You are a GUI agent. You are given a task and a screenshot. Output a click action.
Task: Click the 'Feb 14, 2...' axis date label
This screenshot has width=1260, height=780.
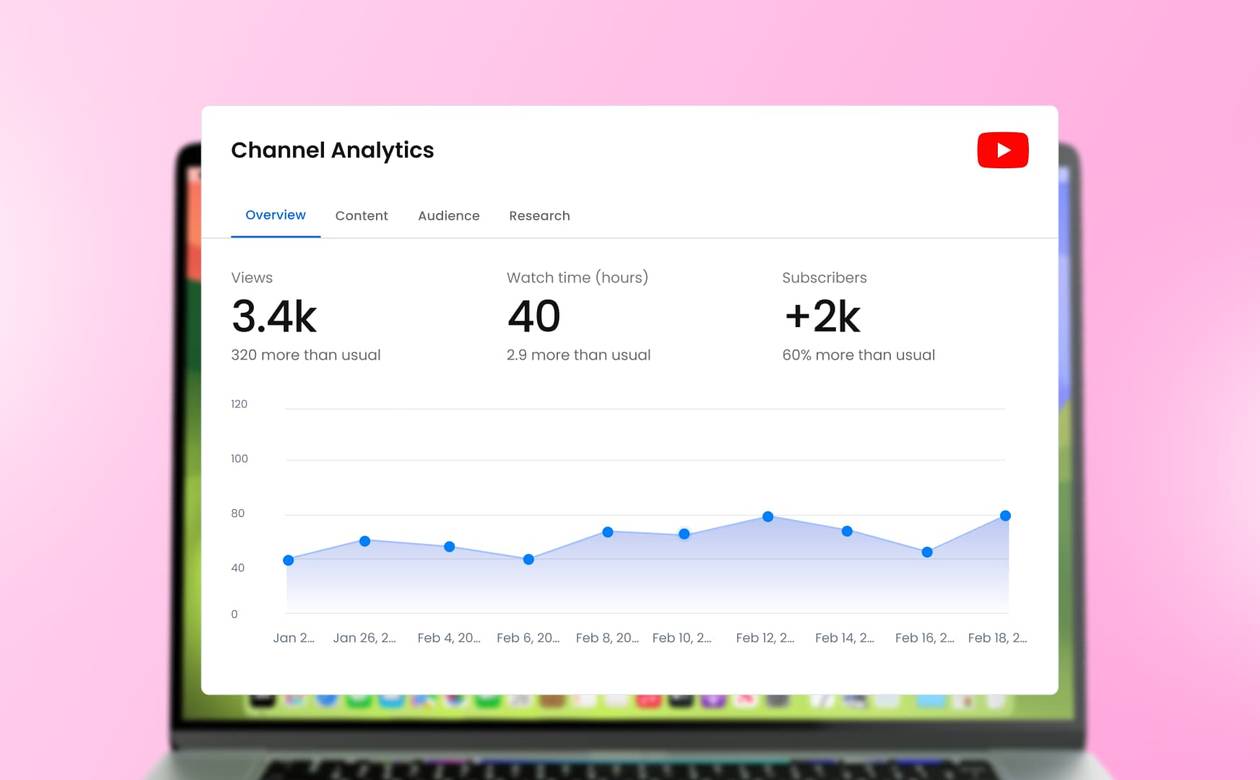(845, 638)
